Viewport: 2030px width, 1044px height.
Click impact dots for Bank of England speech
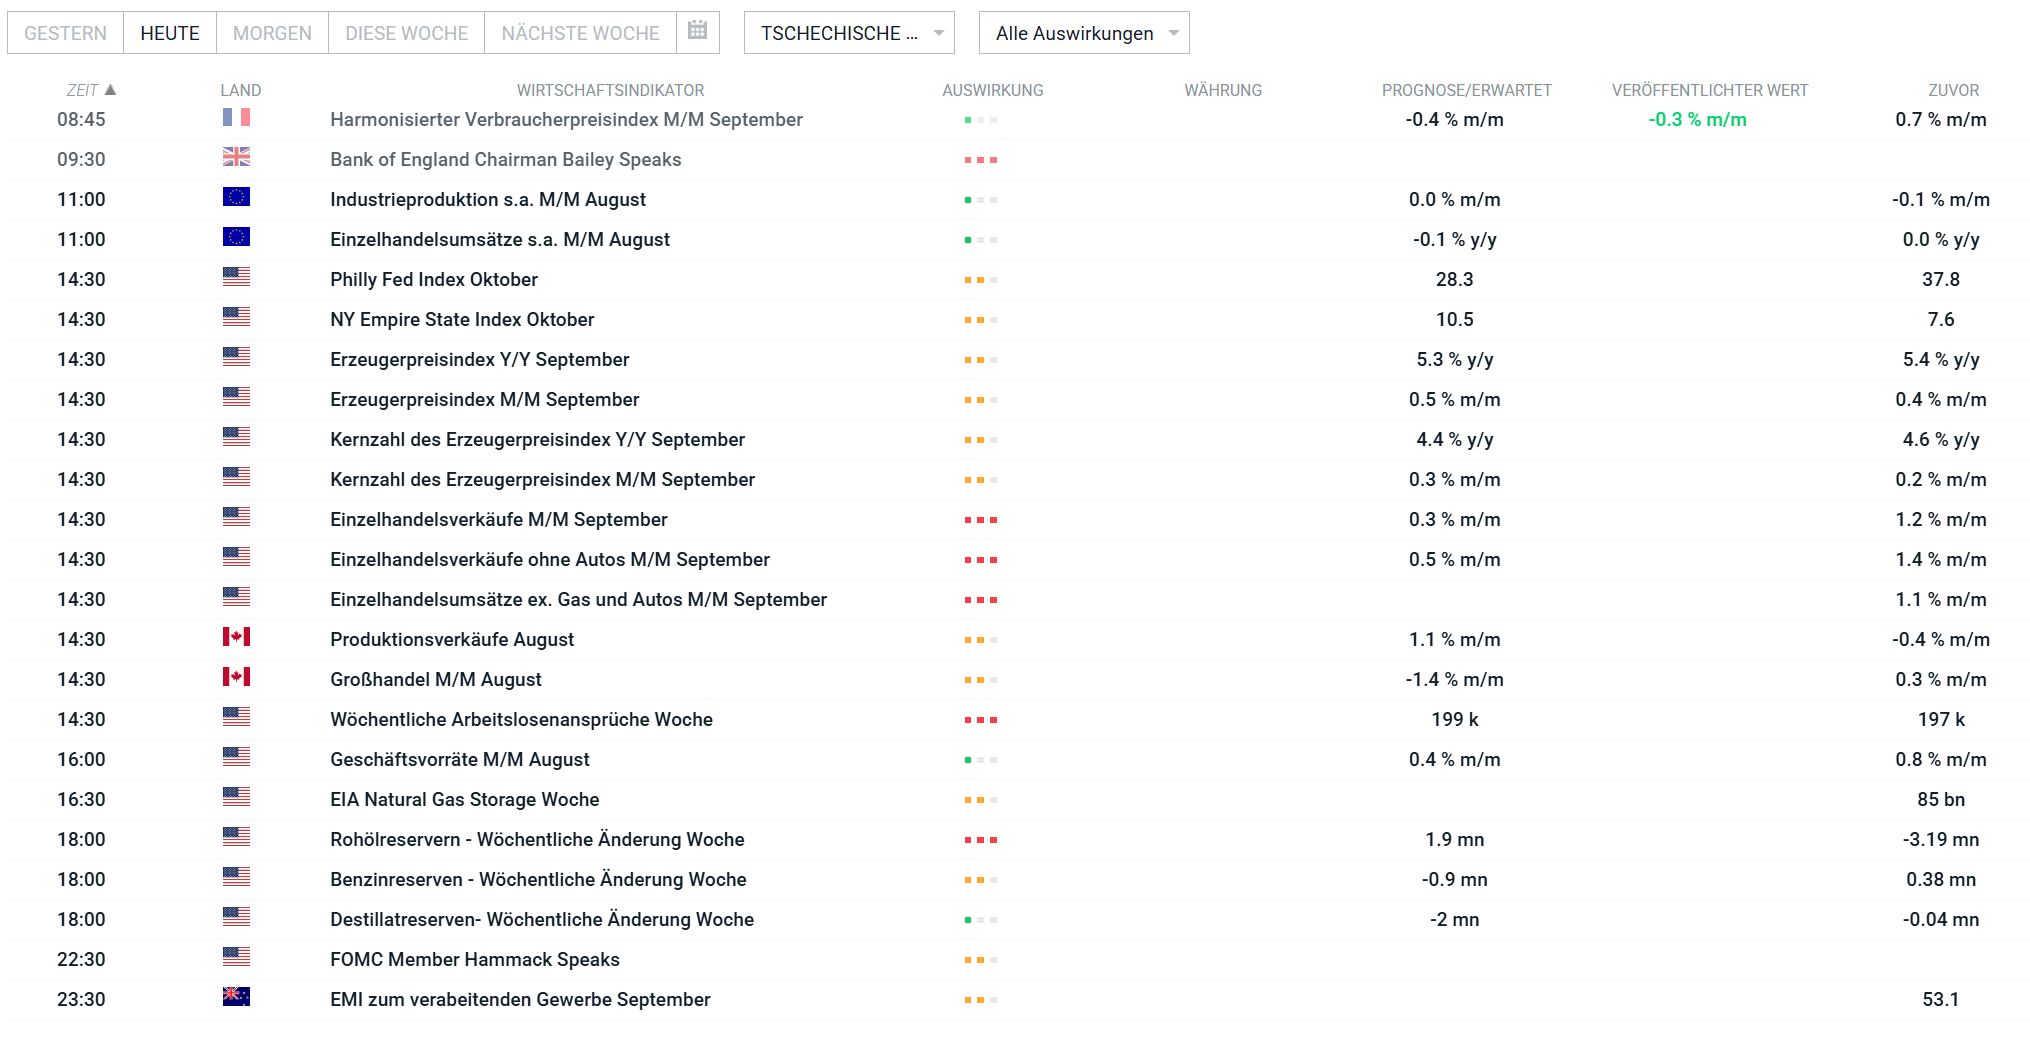(x=981, y=160)
